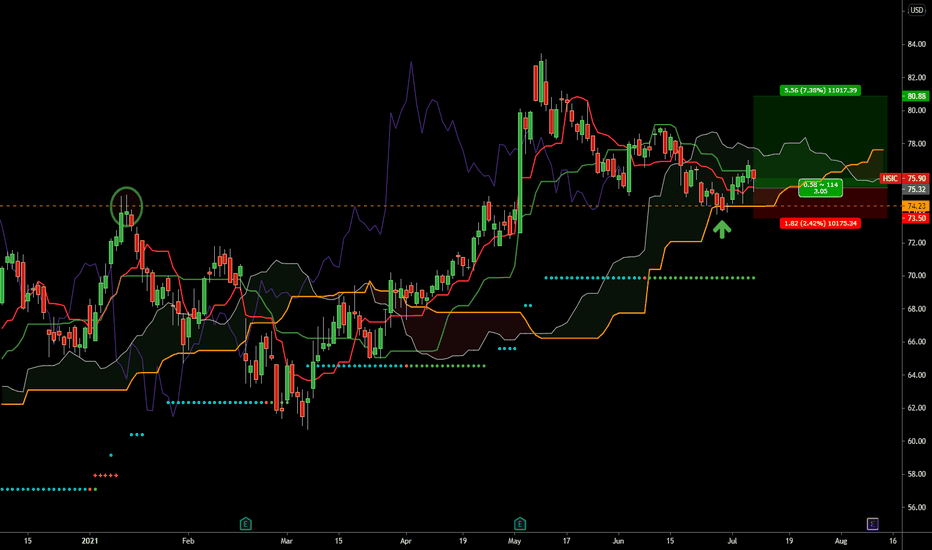This screenshot has width=932, height=550.
Task: Click 62.00 on the price axis
Action: pyautogui.click(x=916, y=408)
